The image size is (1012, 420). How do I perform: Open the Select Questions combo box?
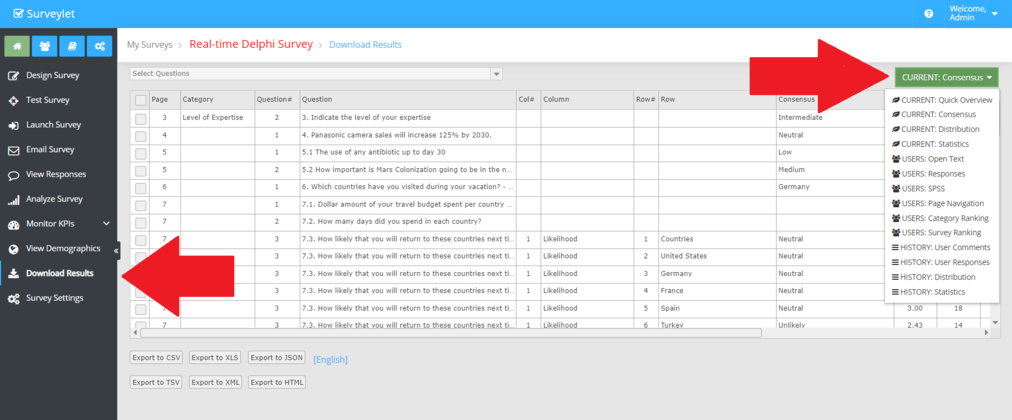tap(316, 74)
